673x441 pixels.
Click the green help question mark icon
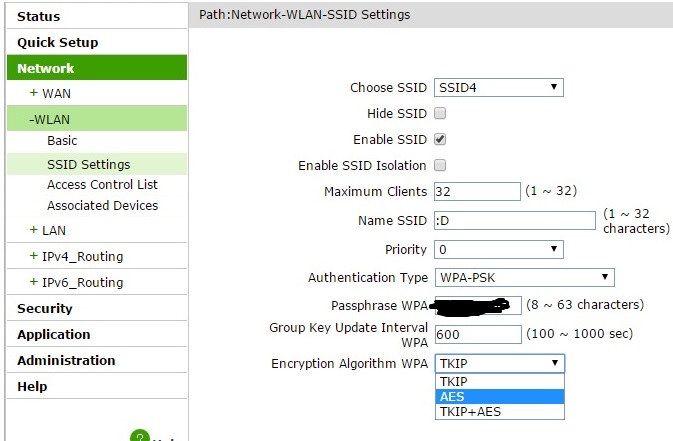click(140, 435)
